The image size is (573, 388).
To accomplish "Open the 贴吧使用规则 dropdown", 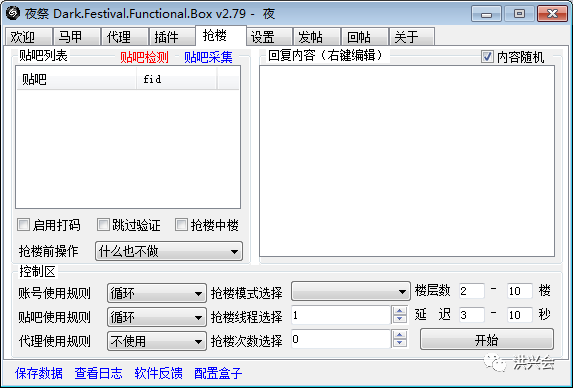I will [157, 317].
